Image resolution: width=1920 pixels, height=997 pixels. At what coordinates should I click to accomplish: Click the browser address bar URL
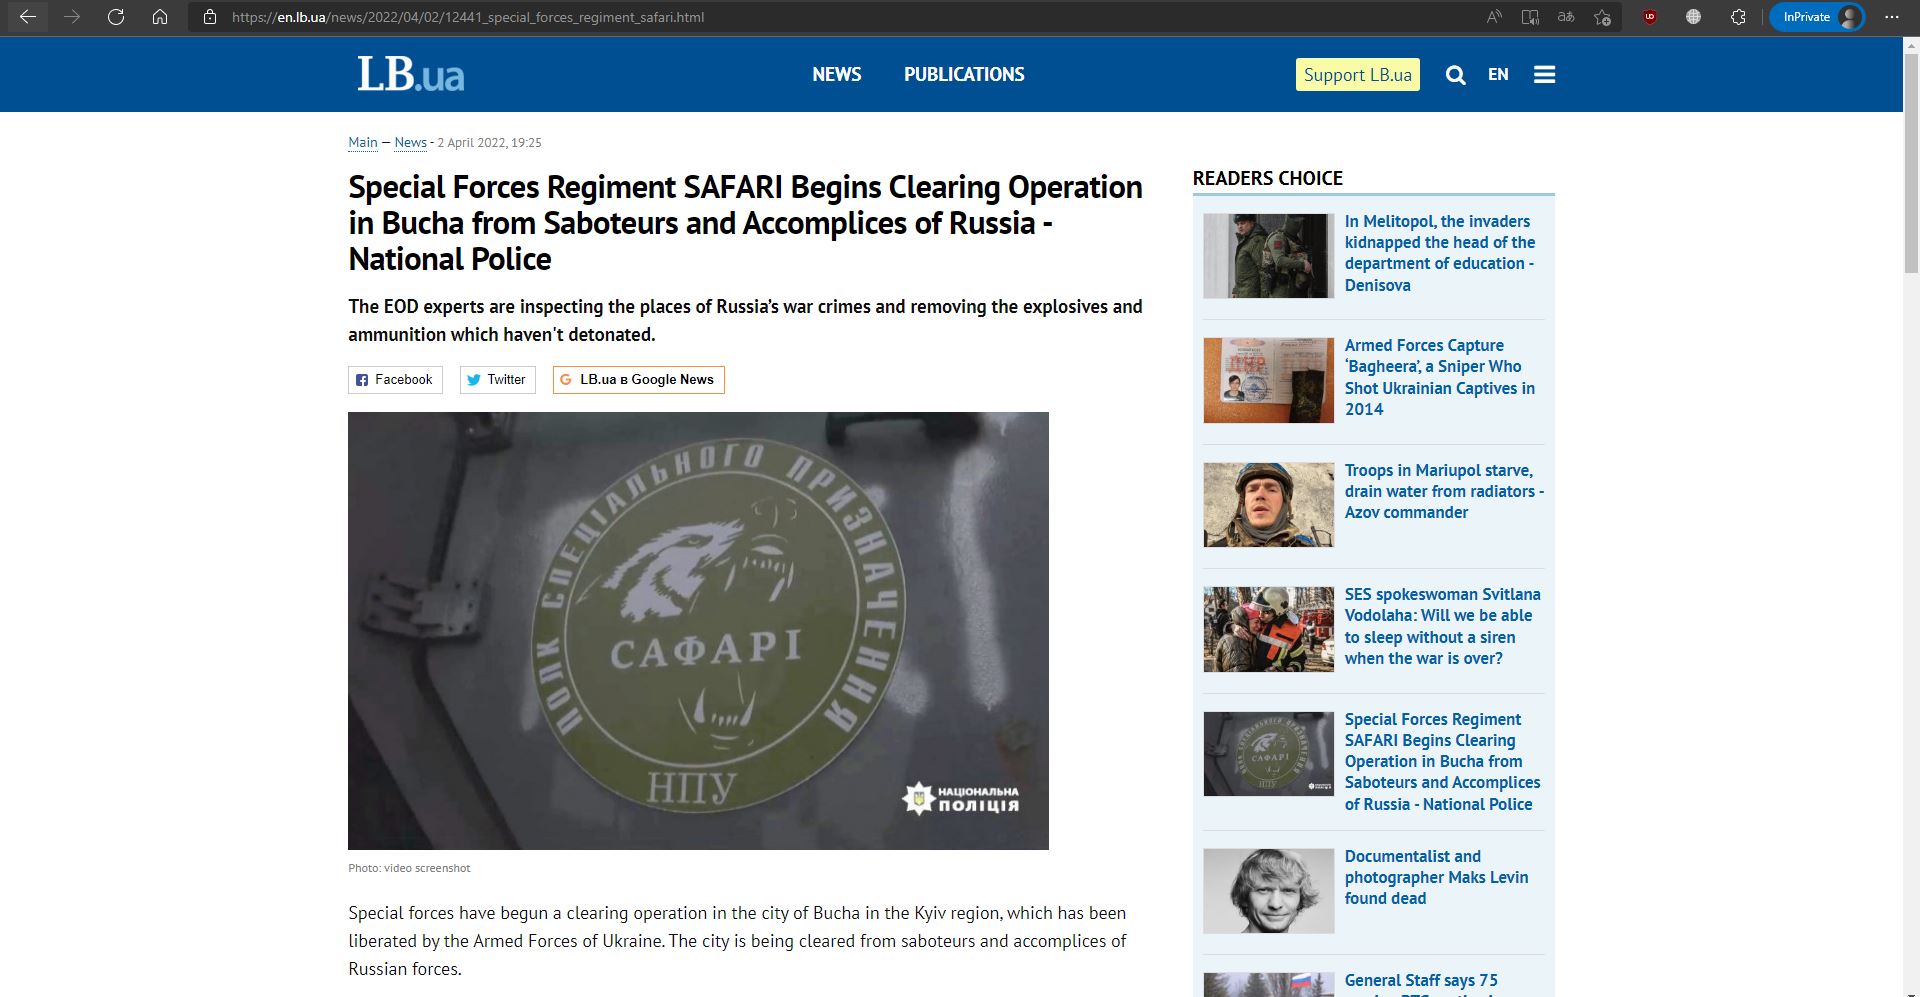[468, 17]
